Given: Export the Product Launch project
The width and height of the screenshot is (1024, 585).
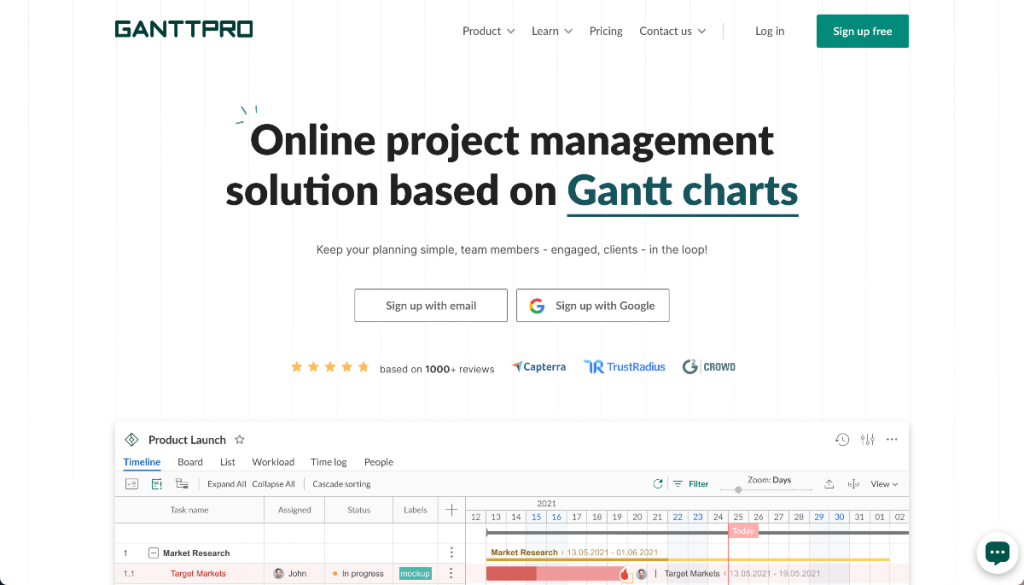Looking at the screenshot, I should [x=828, y=483].
